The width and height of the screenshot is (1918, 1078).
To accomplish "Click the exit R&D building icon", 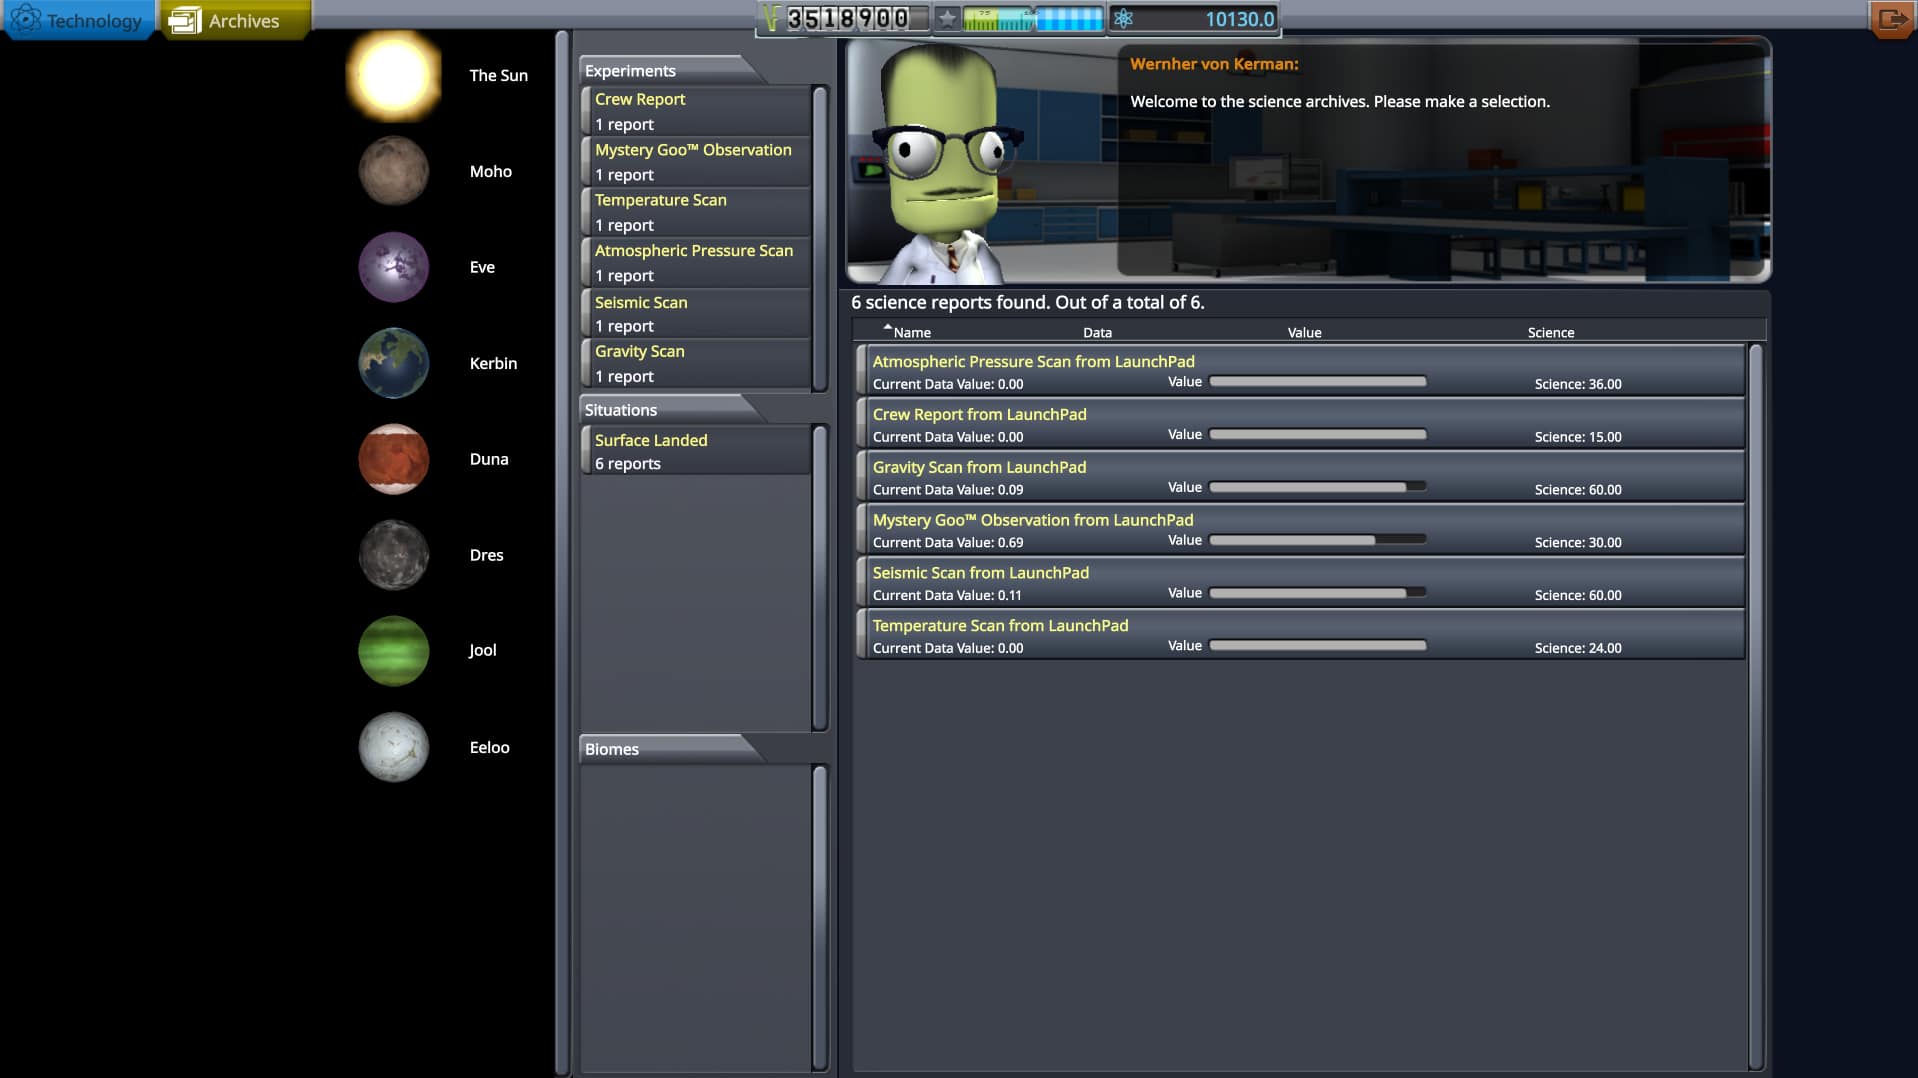I will [1891, 19].
